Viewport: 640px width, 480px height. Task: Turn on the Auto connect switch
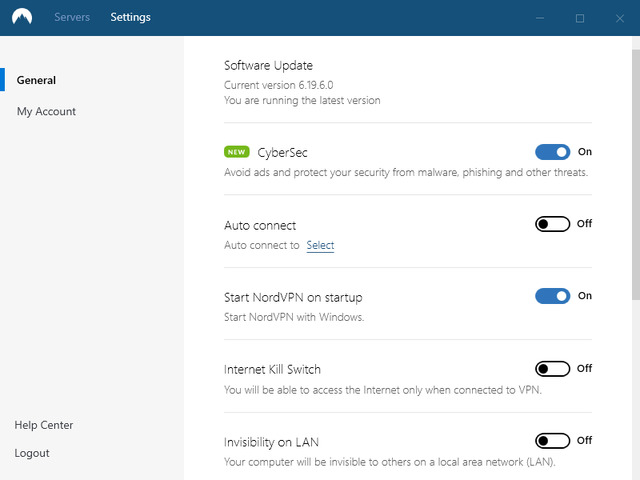click(552, 224)
